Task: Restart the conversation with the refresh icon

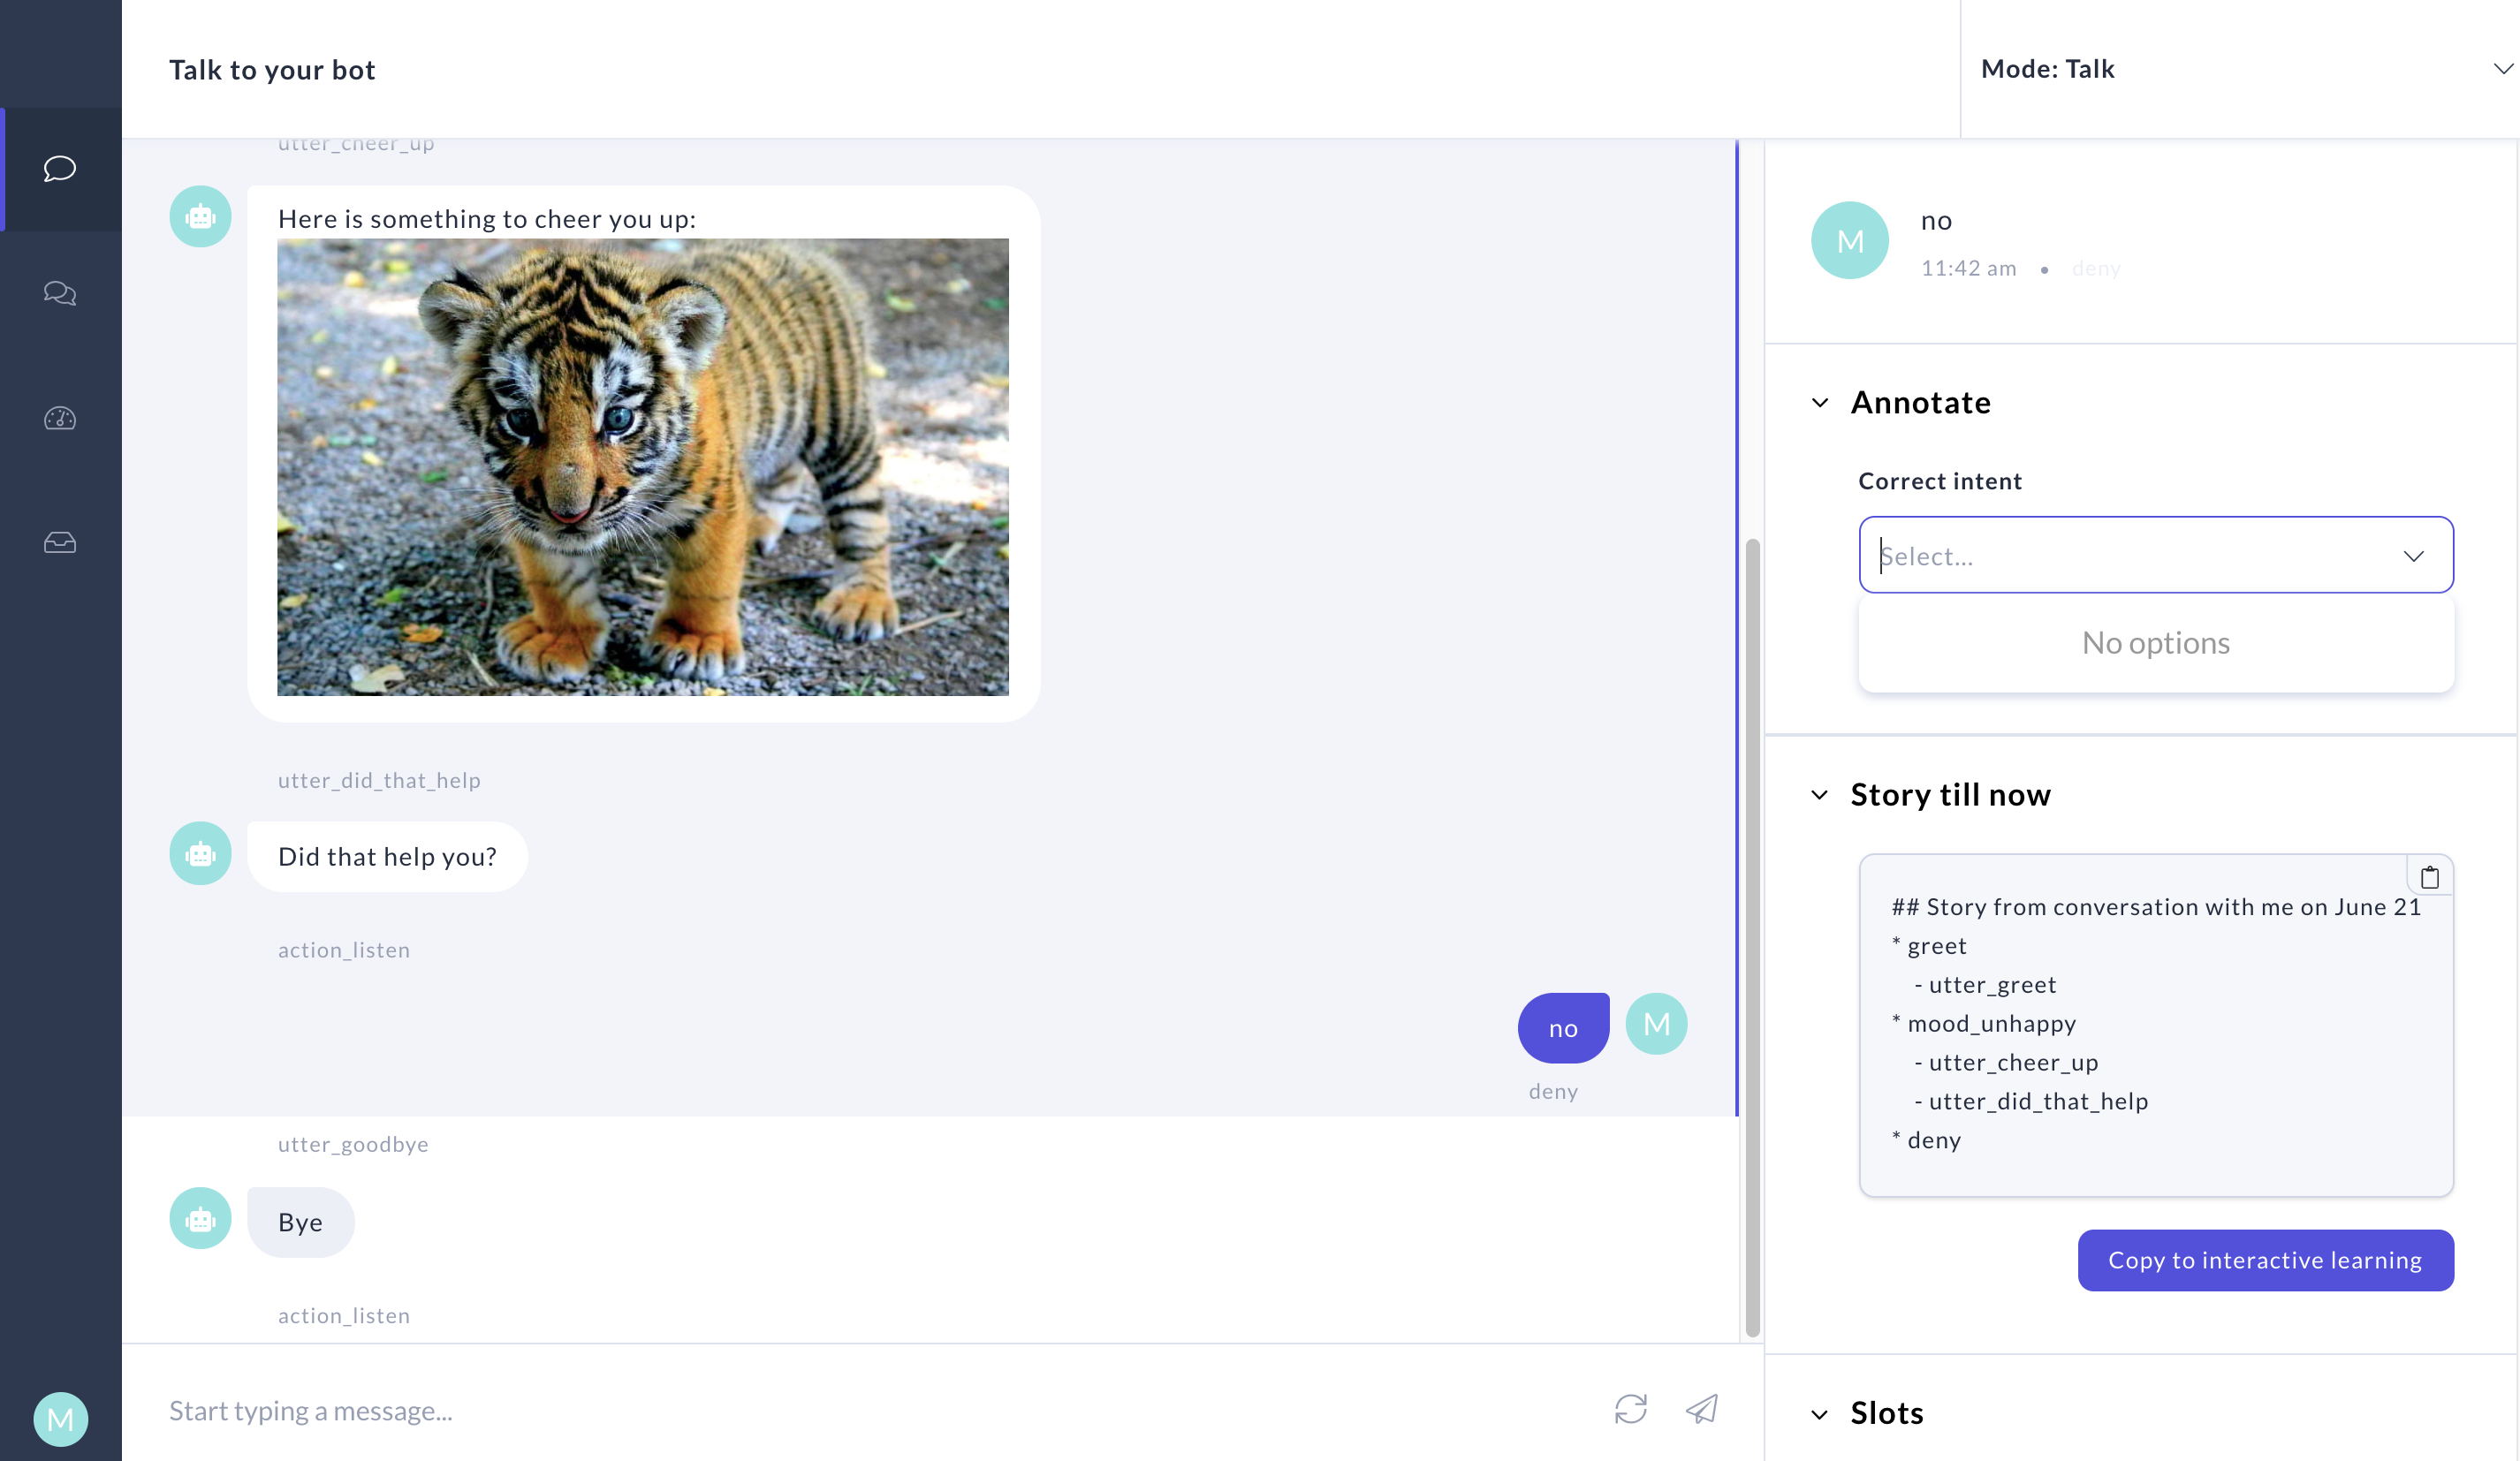Action: click(1630, 1409)
